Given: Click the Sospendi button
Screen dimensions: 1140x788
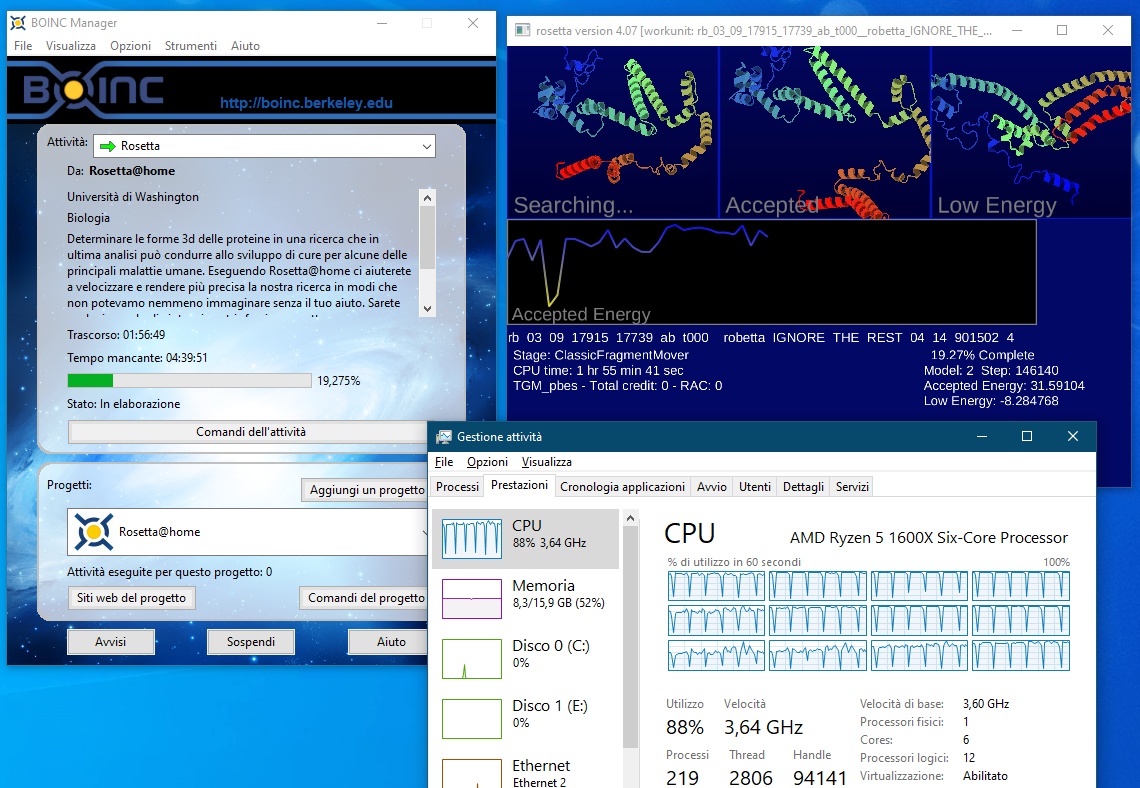Looking at the screenshot, I should 251,642.
